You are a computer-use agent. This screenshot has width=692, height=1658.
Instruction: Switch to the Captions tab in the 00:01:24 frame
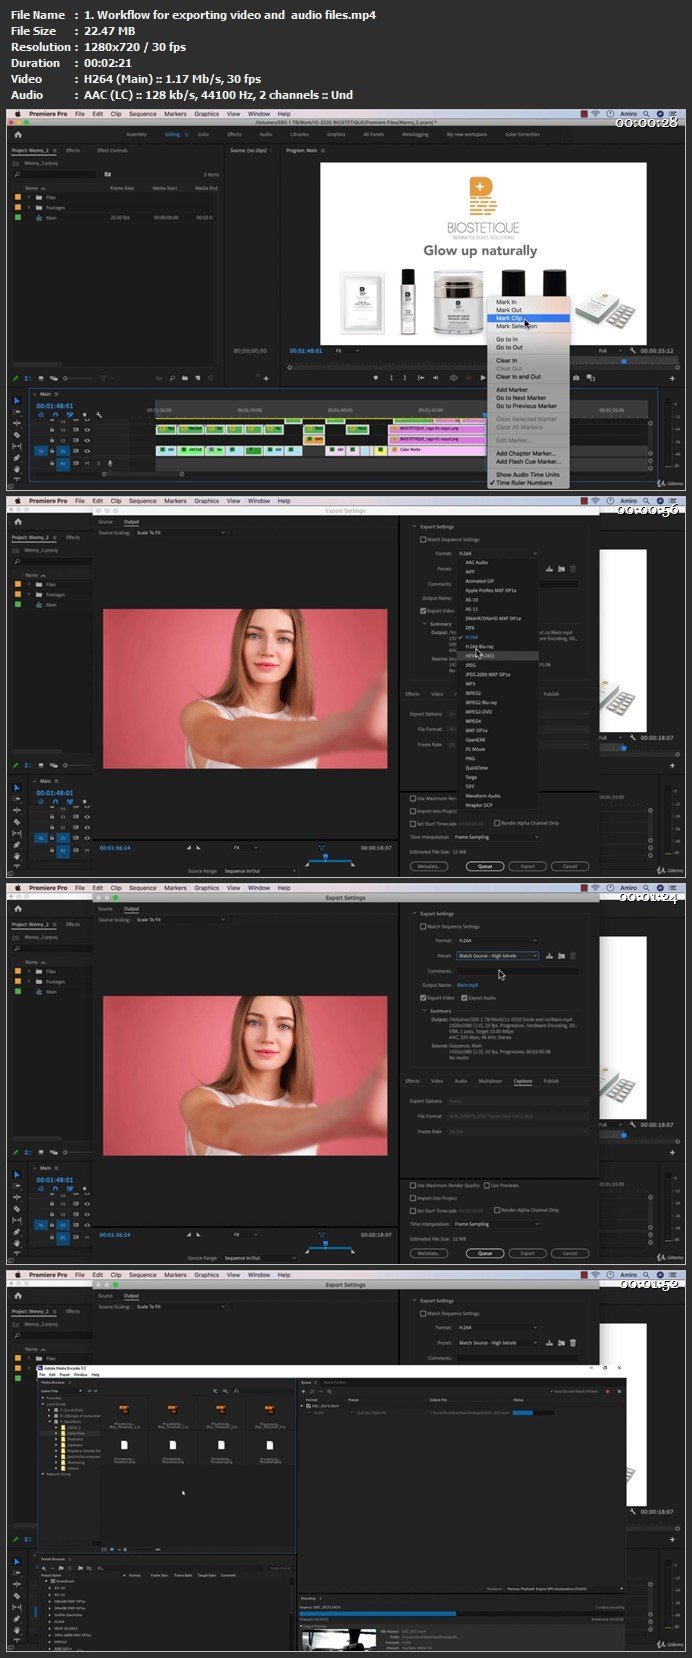[x=523, y=1081]
